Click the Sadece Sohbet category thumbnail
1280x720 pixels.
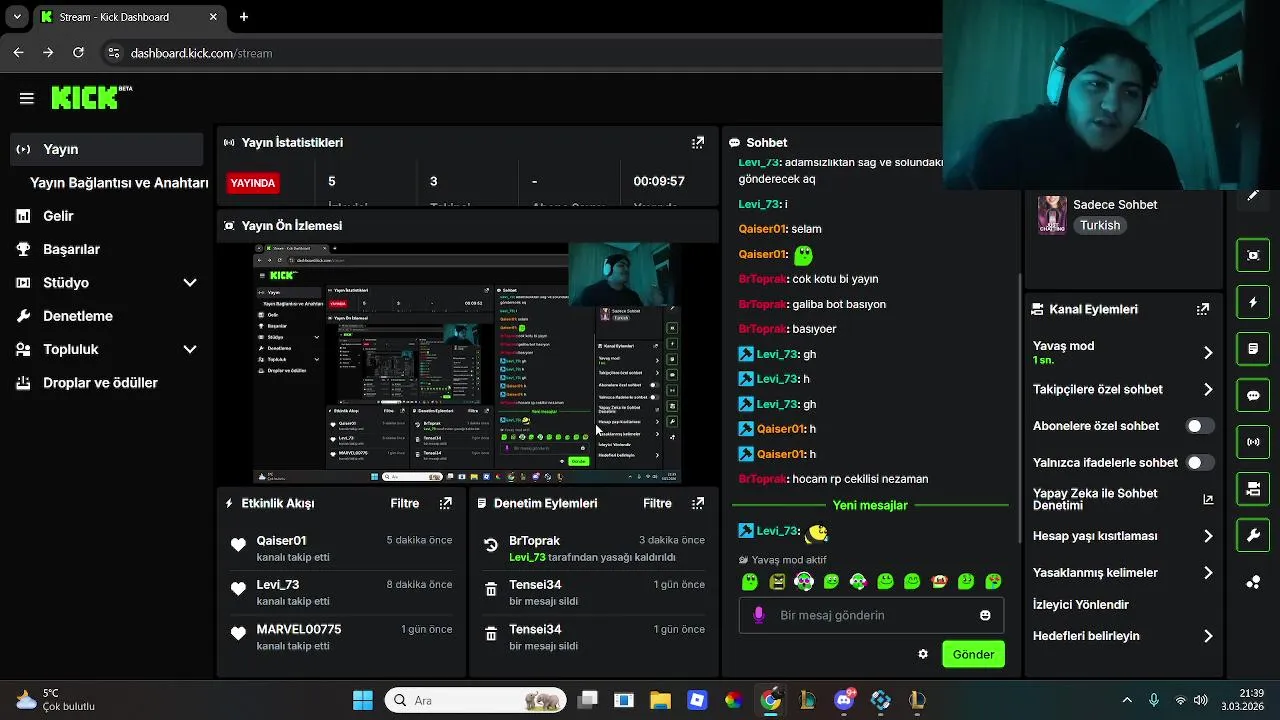point(1051,214)
